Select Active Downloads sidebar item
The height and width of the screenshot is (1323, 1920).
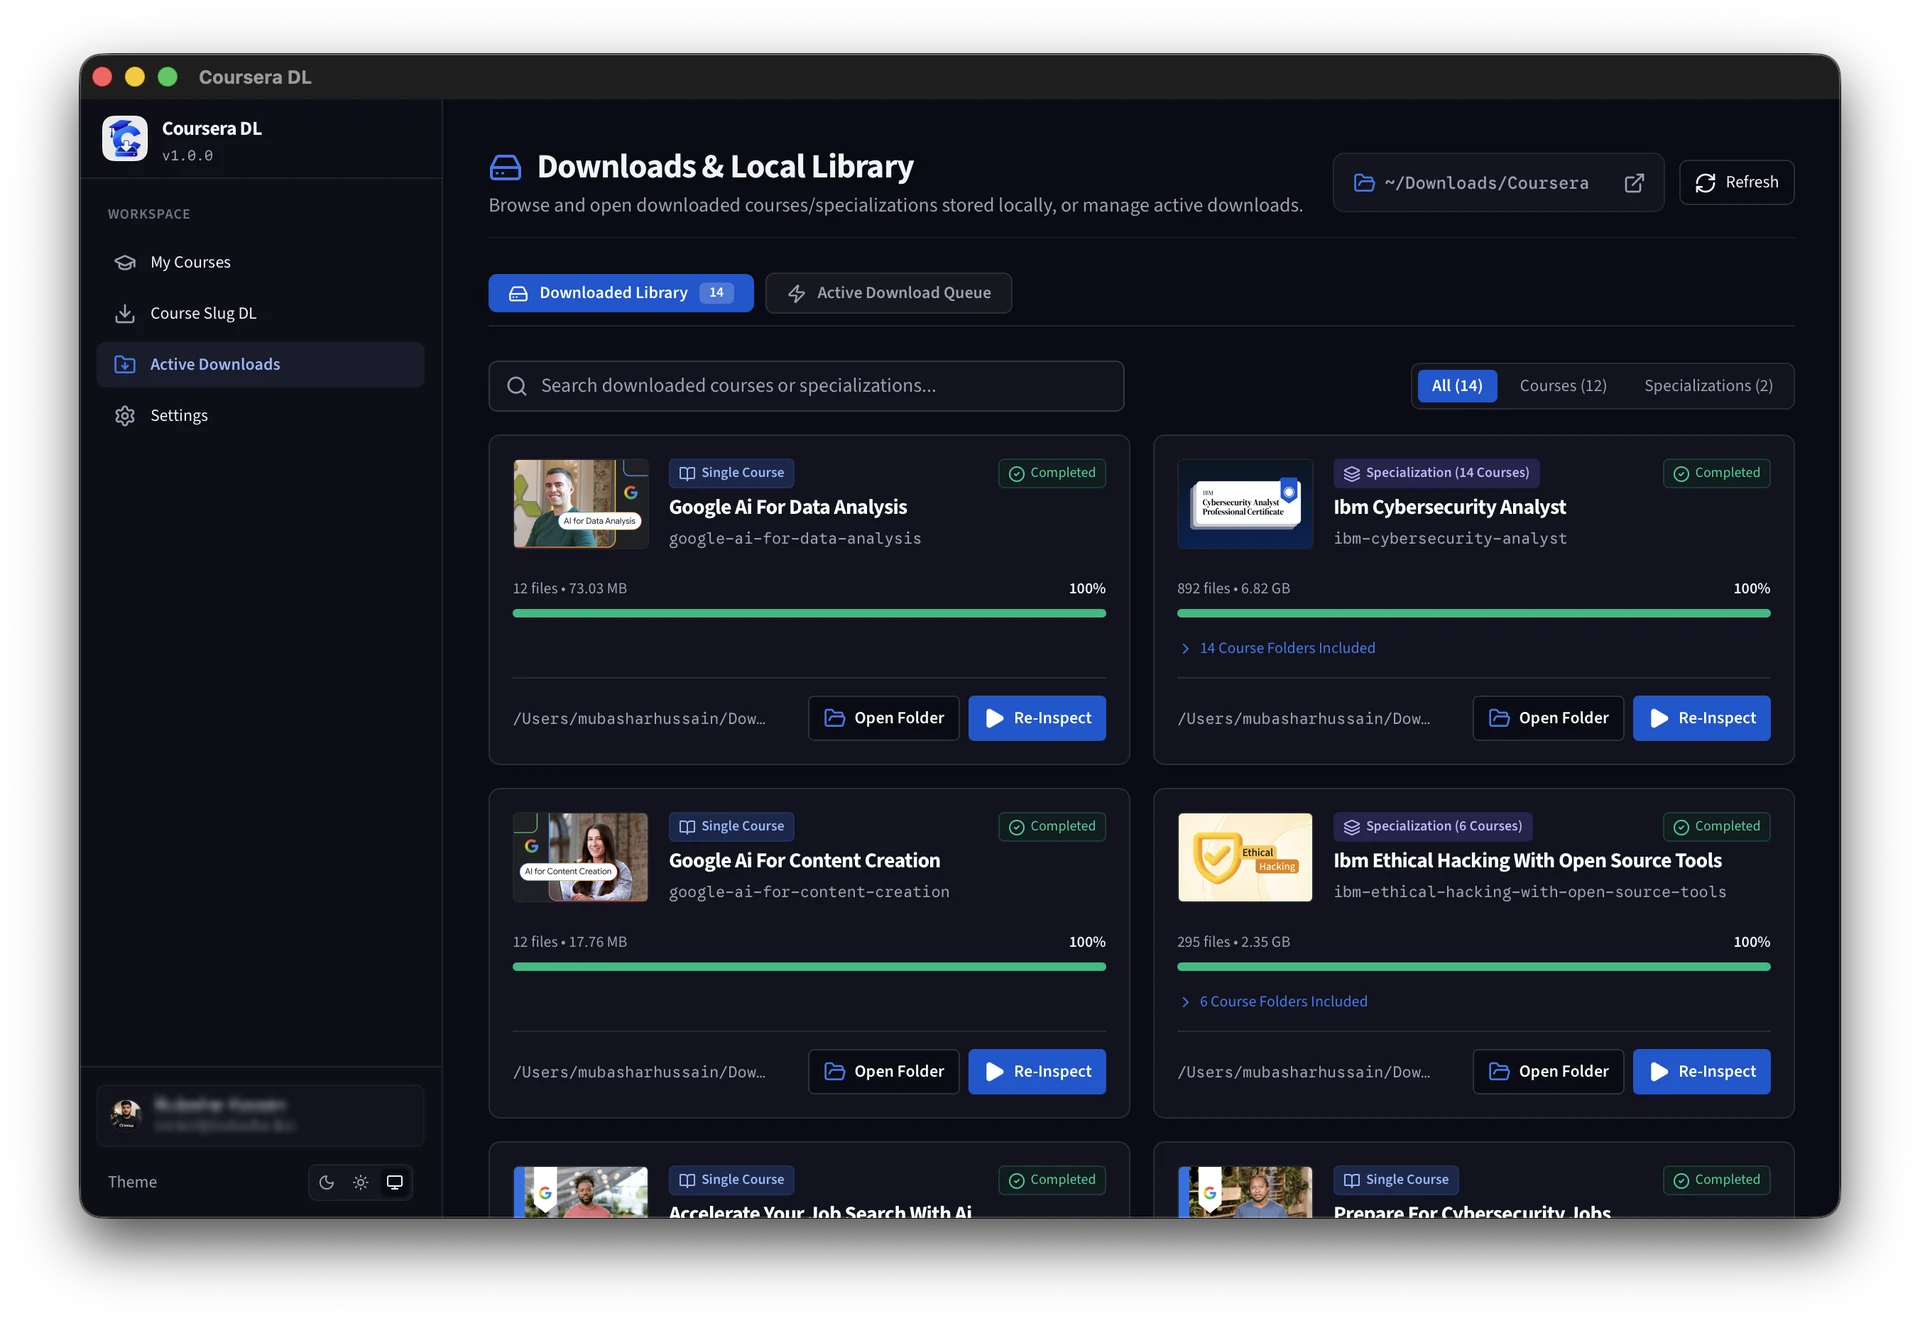point(260,365)
